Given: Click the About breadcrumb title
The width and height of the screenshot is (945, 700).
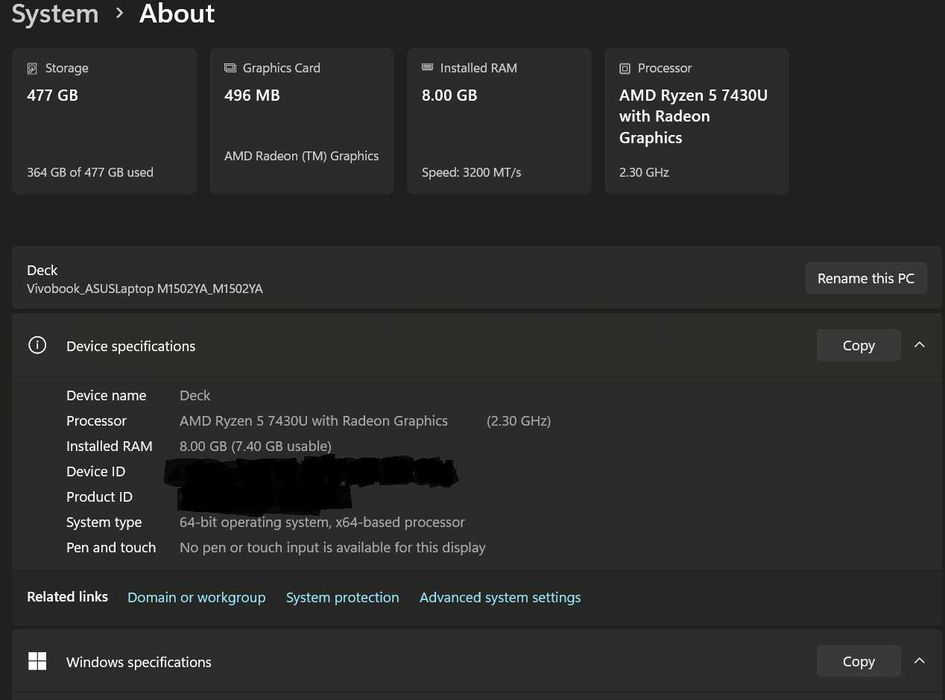Looking at the screenshot, I should 177,13.
